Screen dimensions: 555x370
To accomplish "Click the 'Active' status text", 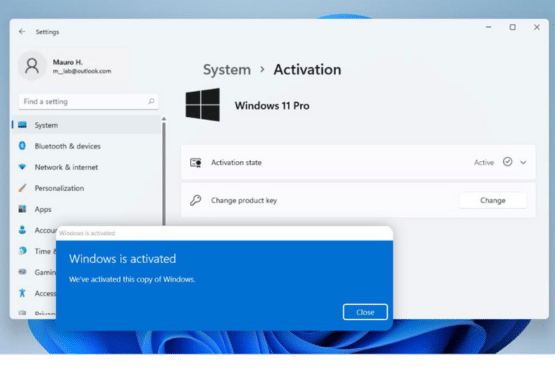I will (484, 163).
